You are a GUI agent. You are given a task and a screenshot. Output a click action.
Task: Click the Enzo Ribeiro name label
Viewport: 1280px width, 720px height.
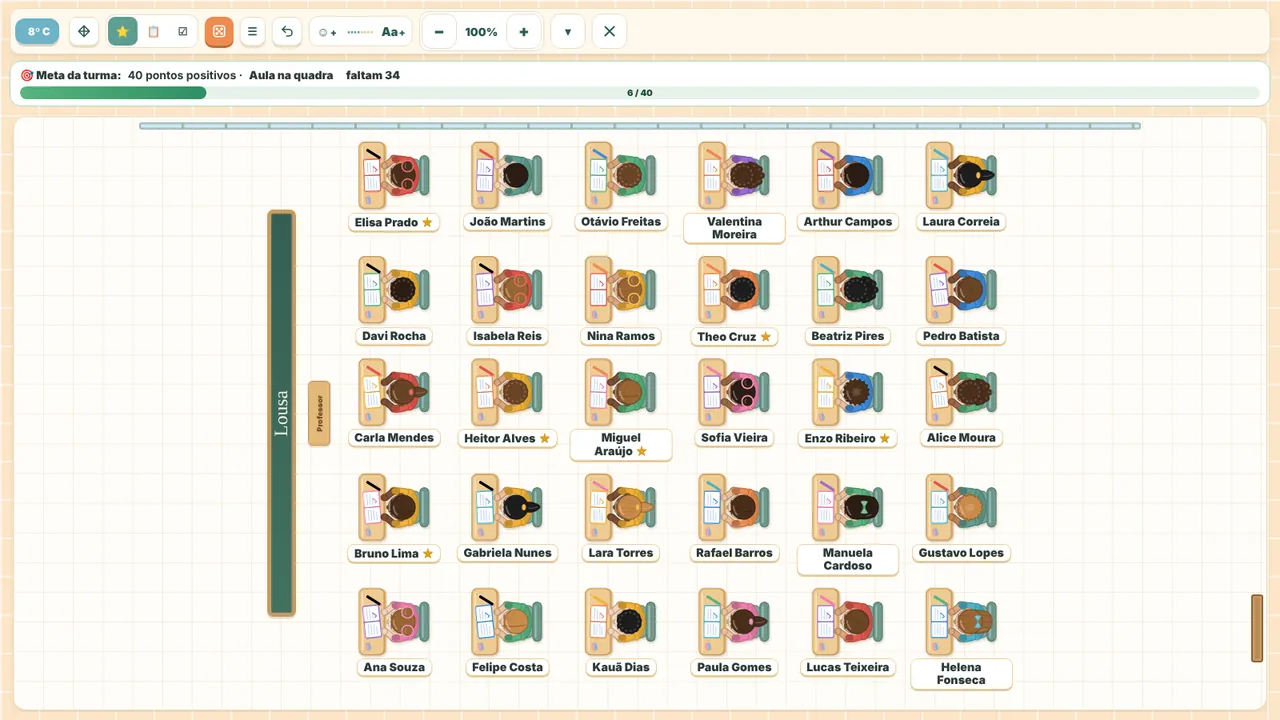point(848,438)
